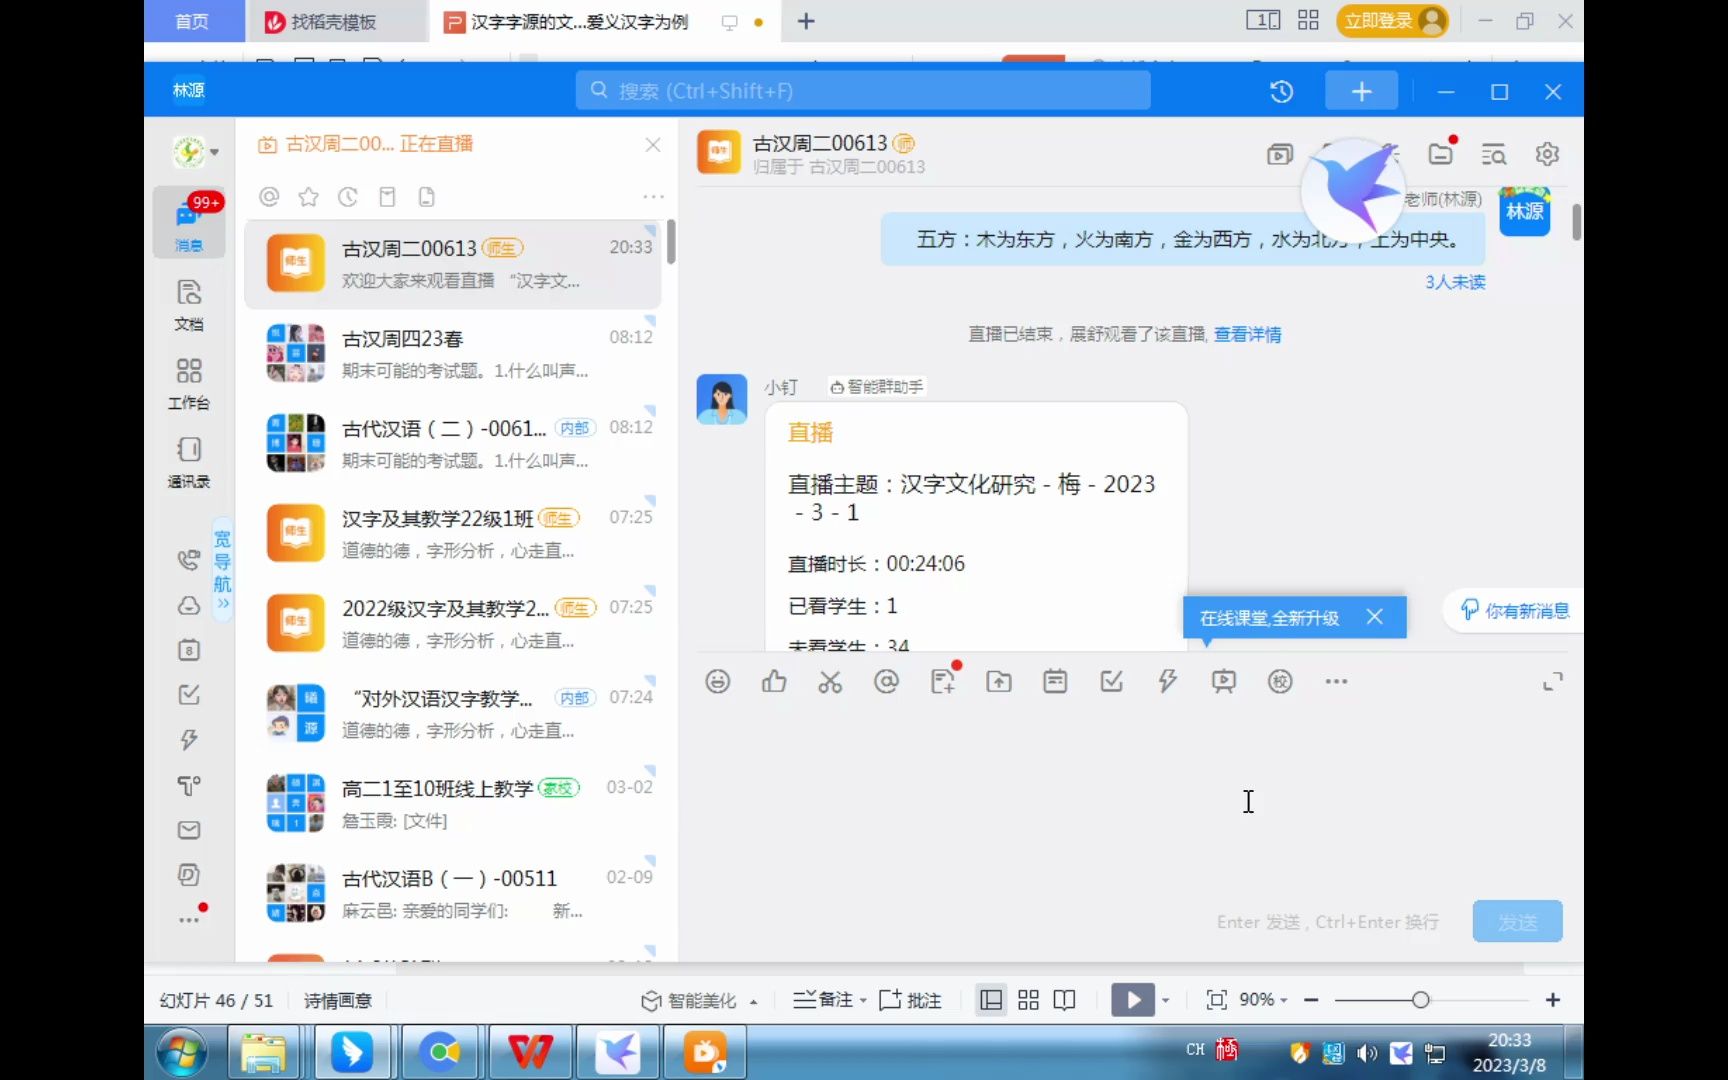Click the school (校) icon in chat toolbar
Image resolution: width=1728 pixels, height=1080 pixels.
[1280, 682]
